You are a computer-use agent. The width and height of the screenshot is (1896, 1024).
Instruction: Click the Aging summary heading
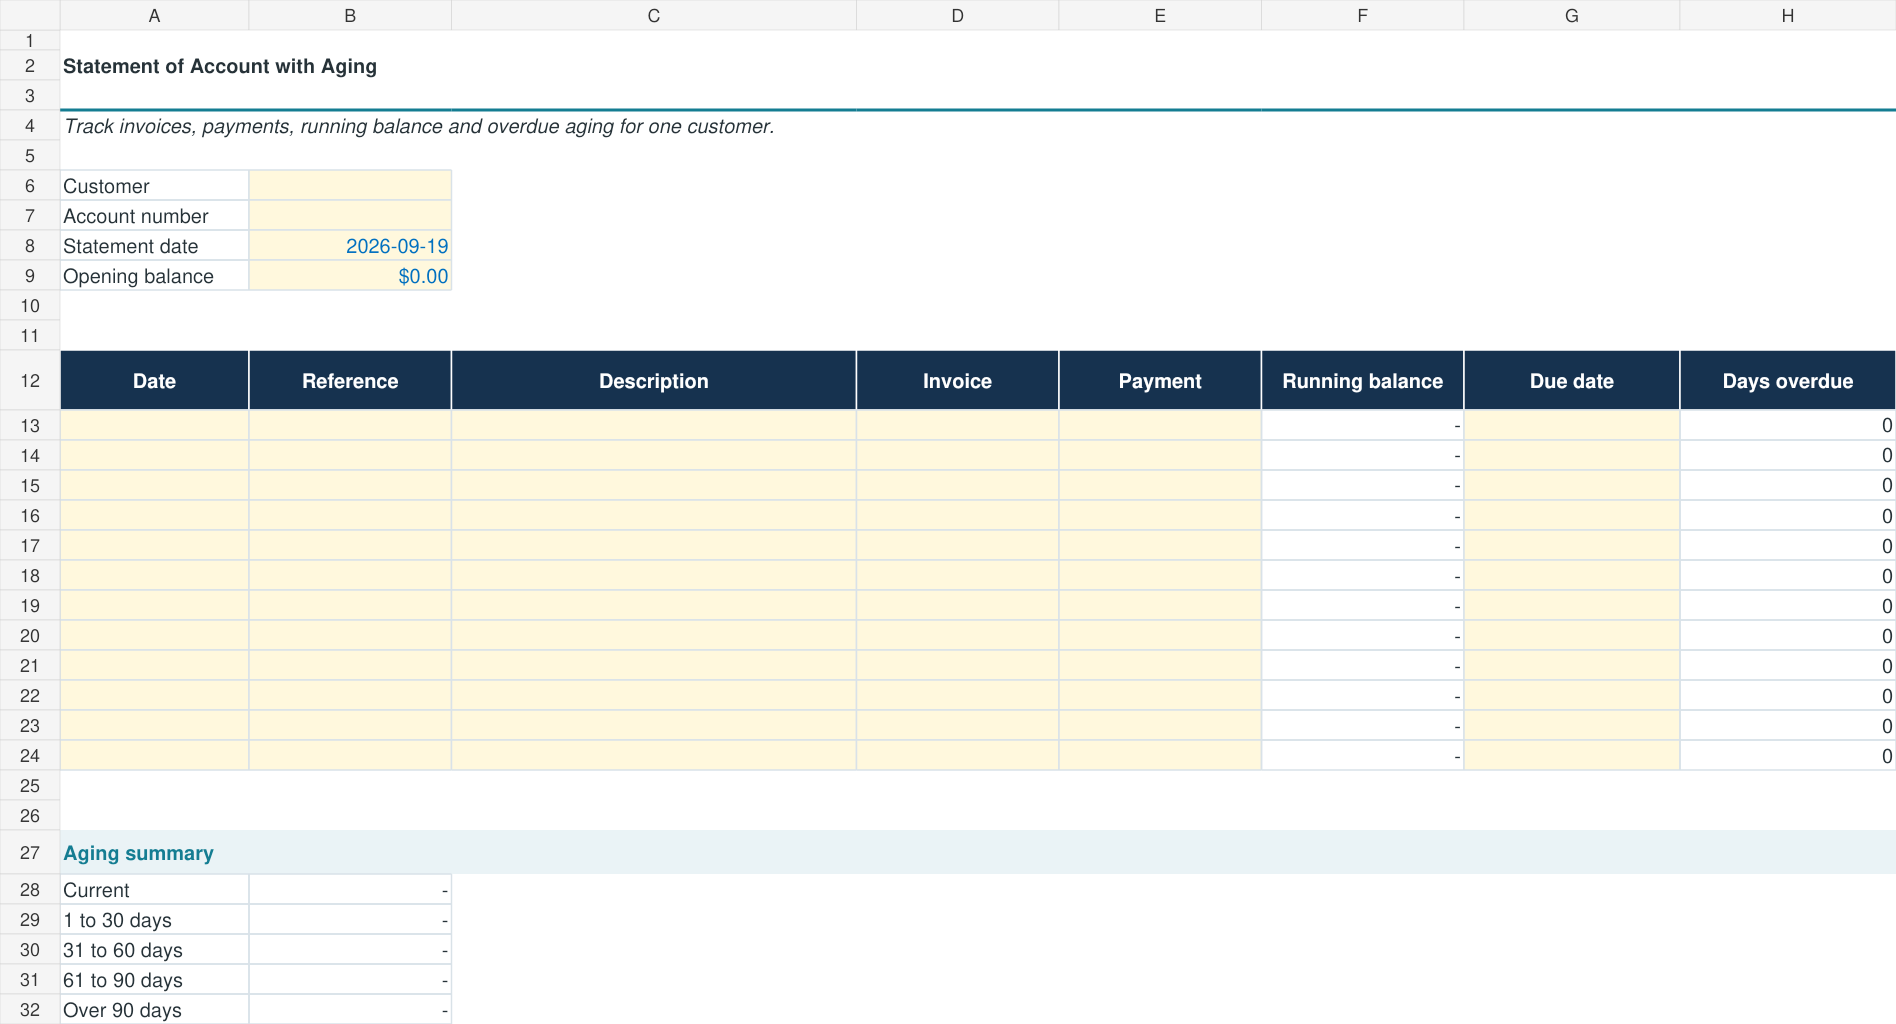point(138,853)
